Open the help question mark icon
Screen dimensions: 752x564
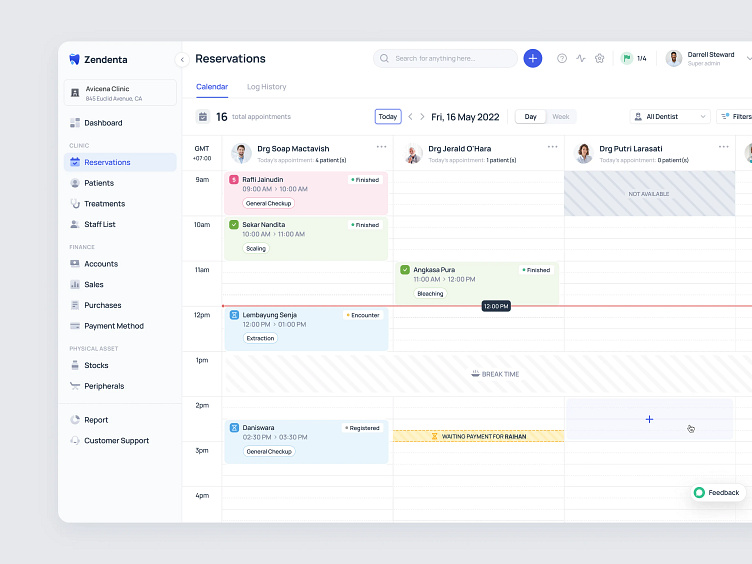[x=562, y=59]
